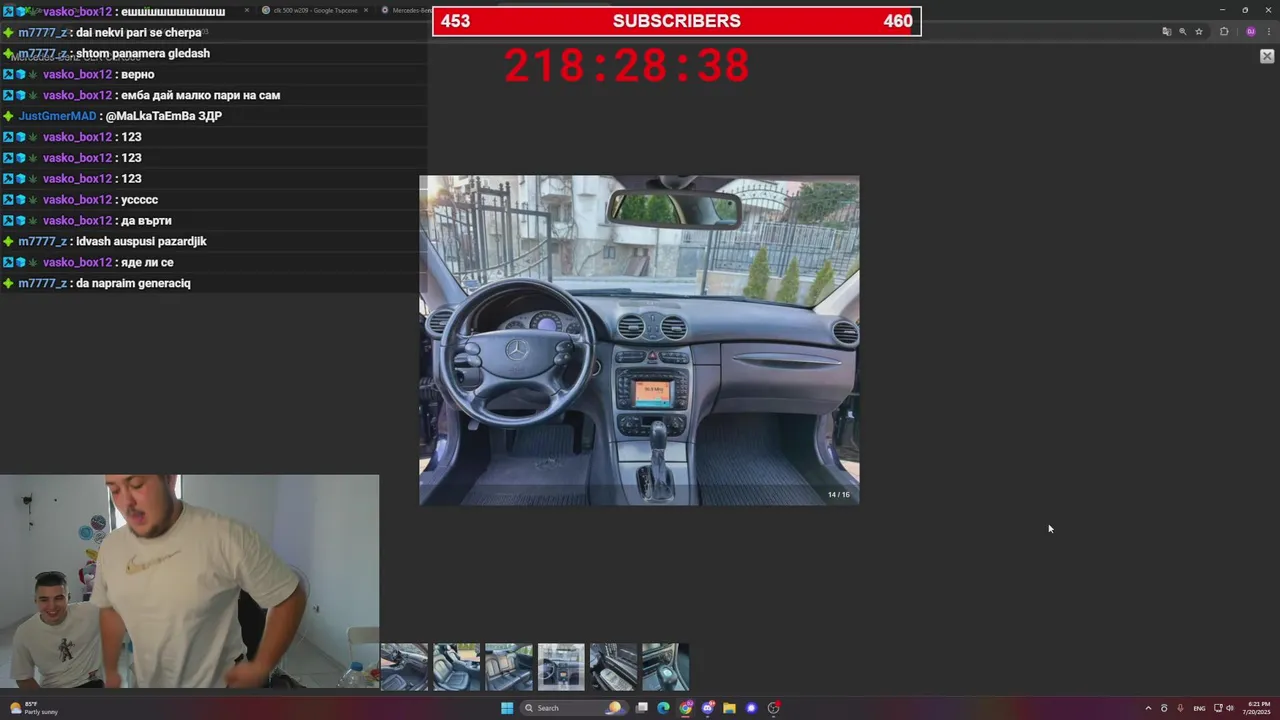The height and width of the screenshot is (720, 1280).
Task: Click the green badge next to JustGmerMAD
Action: coord(8,116)
